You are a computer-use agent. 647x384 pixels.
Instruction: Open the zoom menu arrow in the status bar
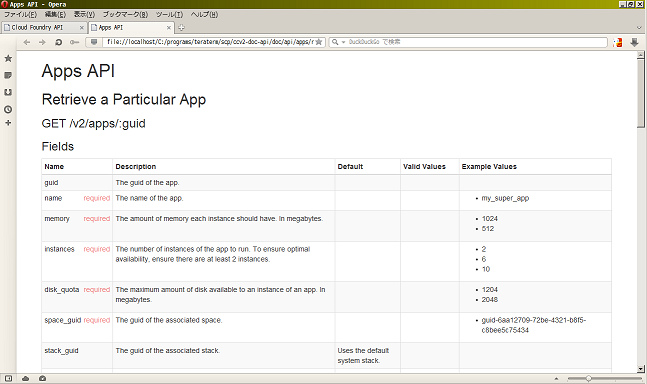(x=556, y=378)
